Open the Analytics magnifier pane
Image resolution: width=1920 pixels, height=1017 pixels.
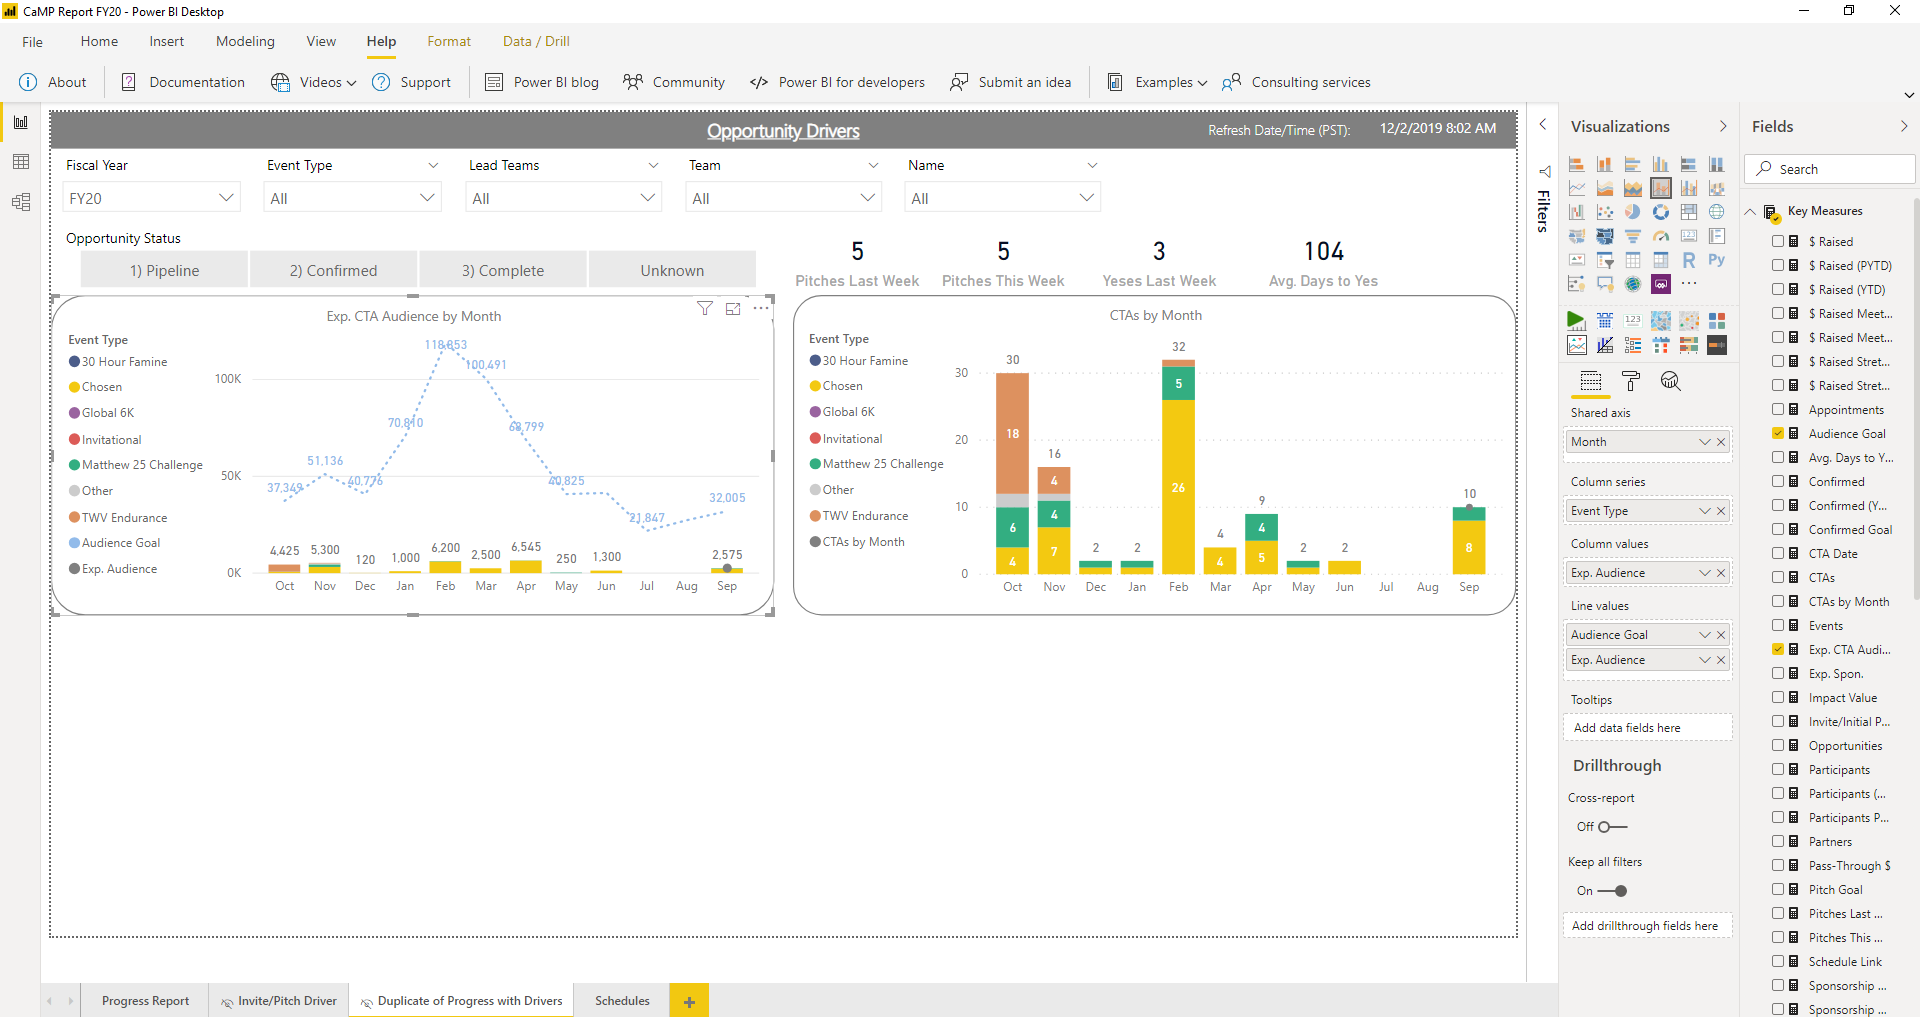point(1671,381)
